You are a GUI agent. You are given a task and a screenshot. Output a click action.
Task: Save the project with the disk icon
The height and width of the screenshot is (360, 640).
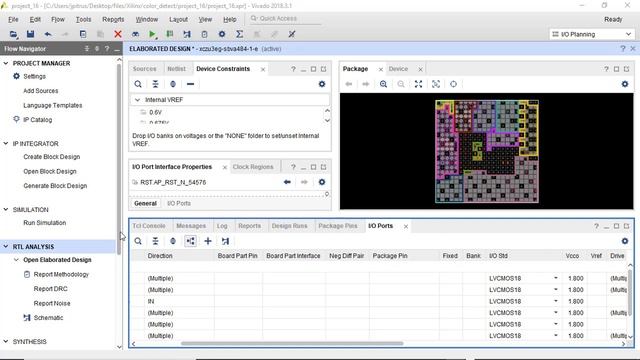pos(30,34)
